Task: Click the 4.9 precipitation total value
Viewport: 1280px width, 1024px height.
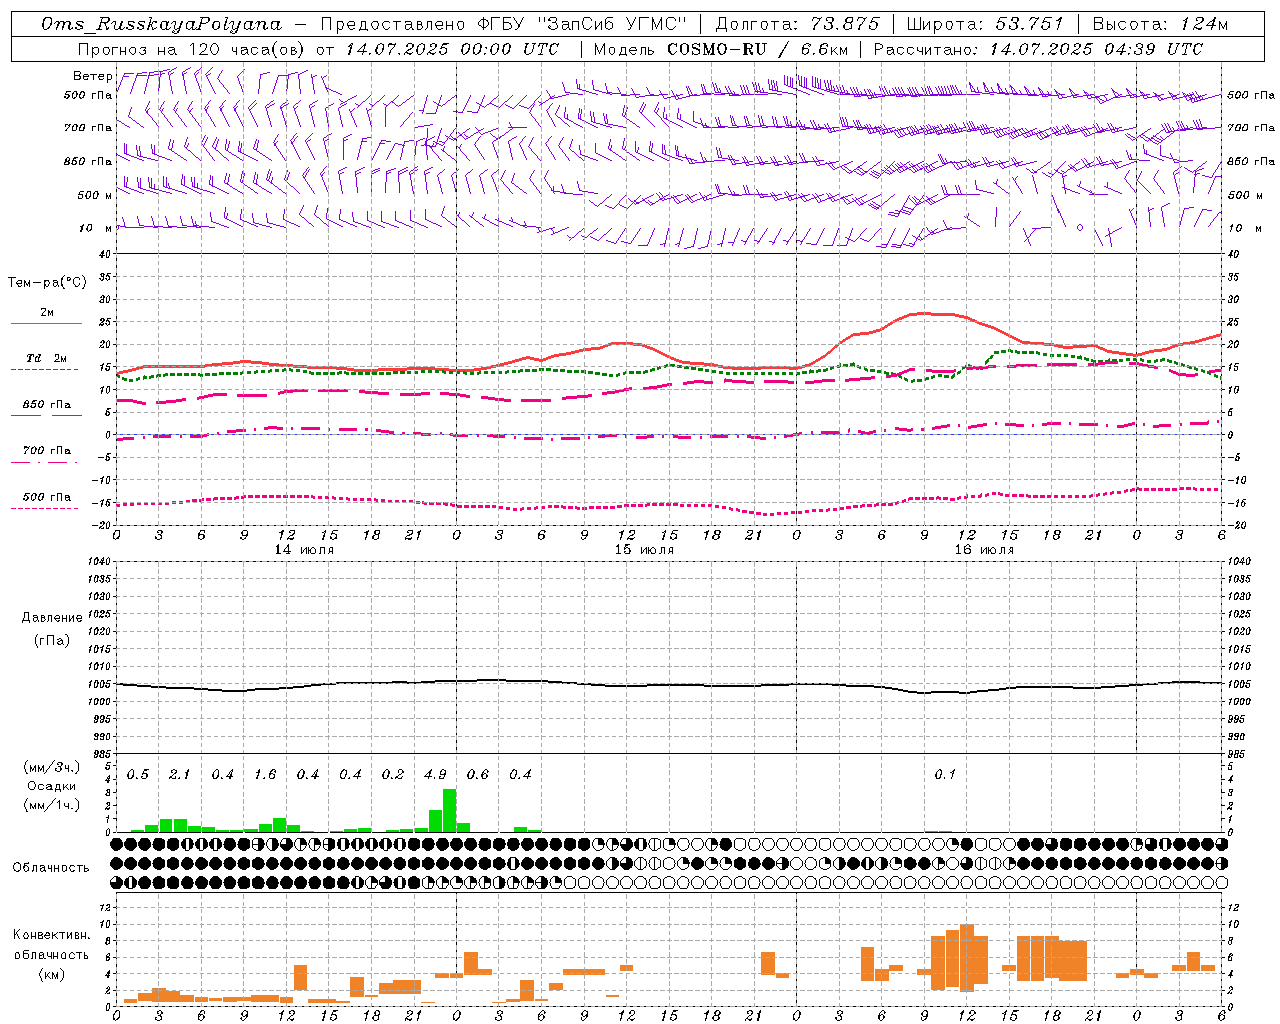Action: point(435,775)
